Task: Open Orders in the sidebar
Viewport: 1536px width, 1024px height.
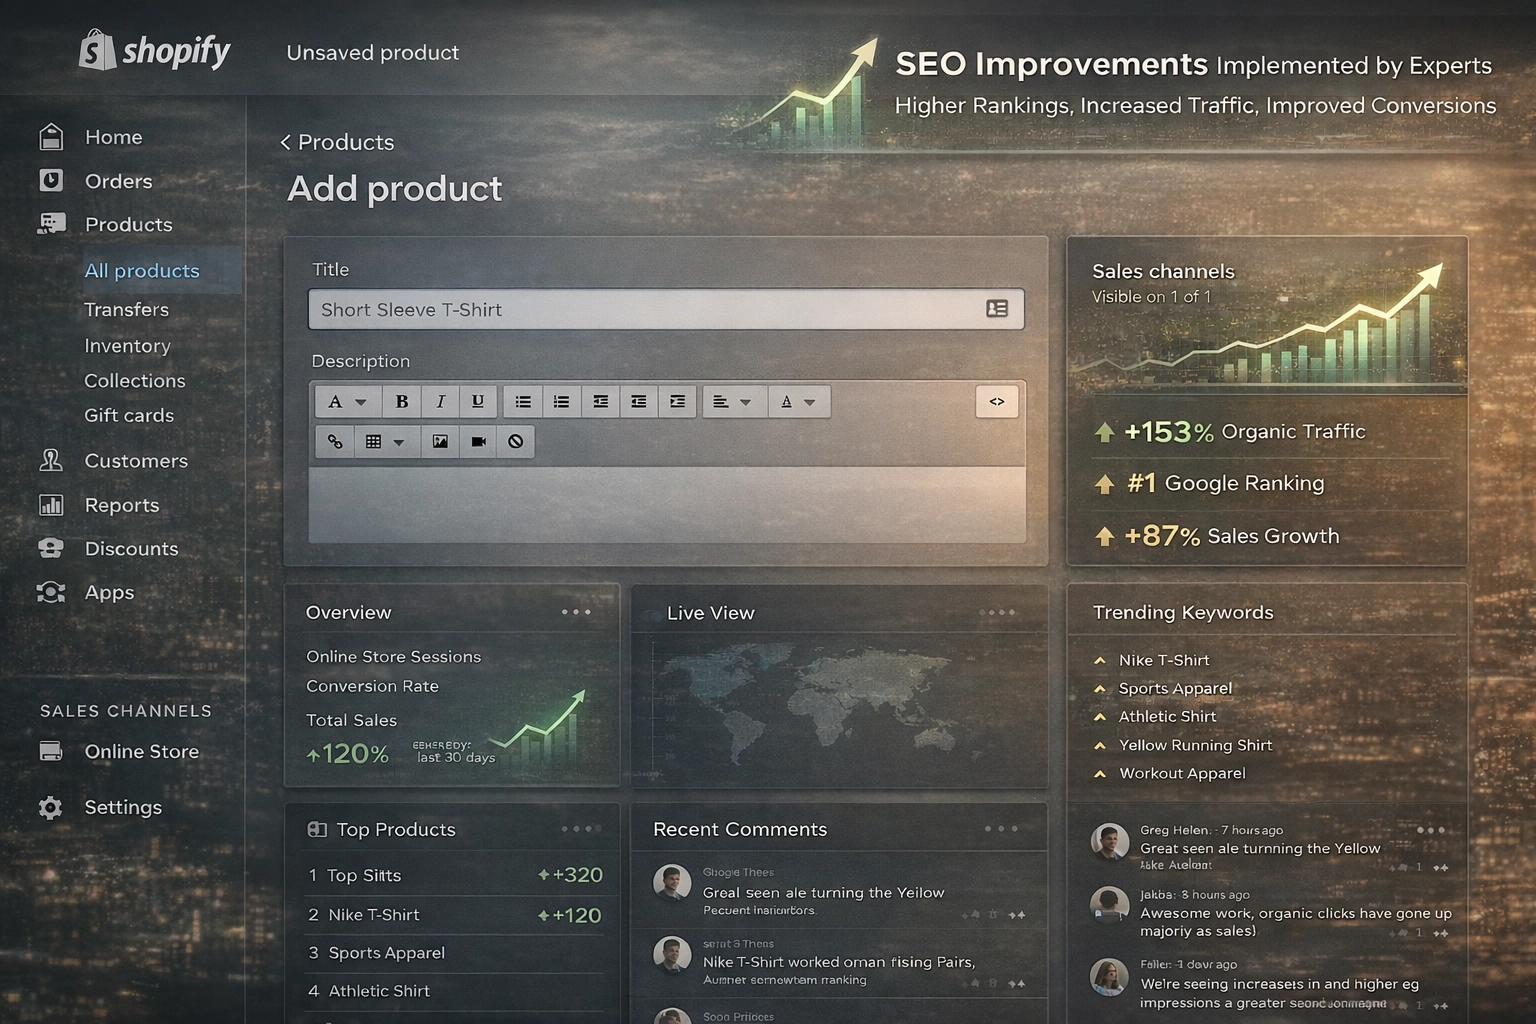Action: pyautogui.click(x=118, y=181)
